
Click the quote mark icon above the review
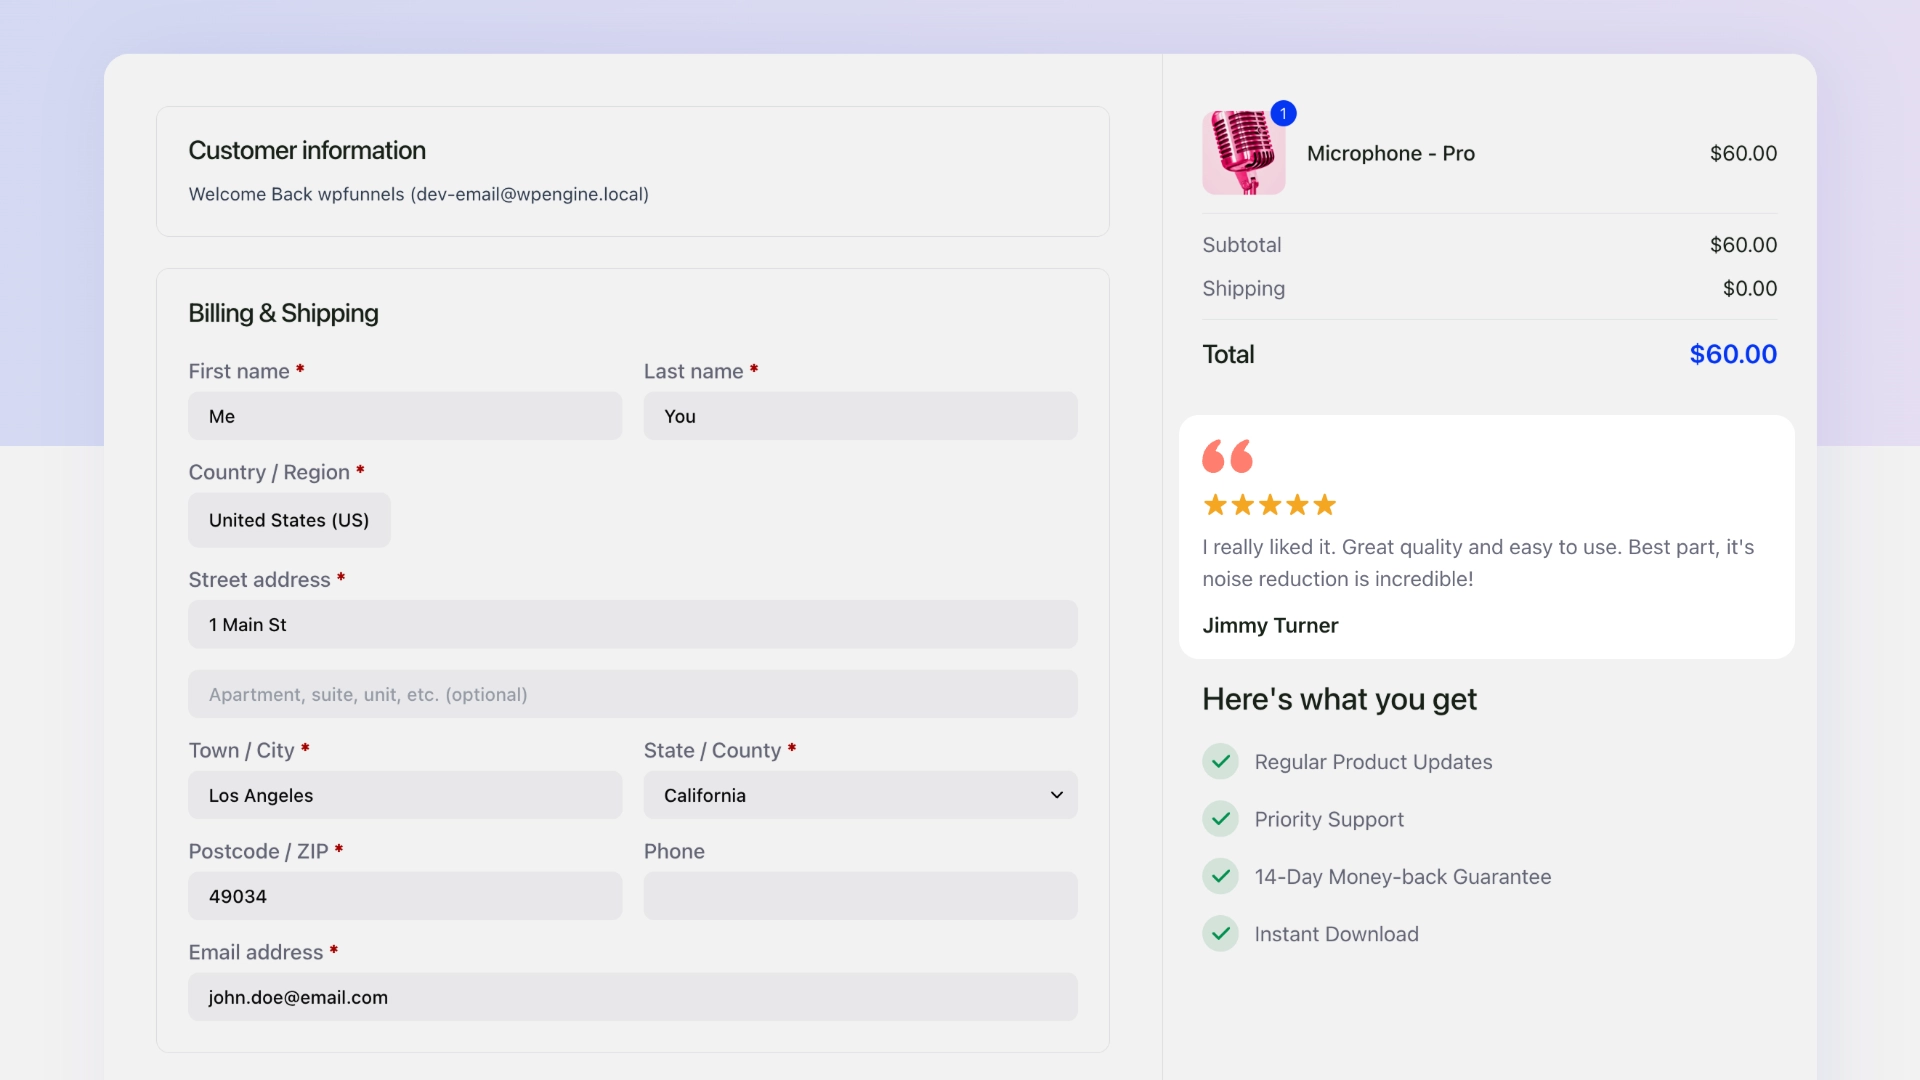point(1225,457)
